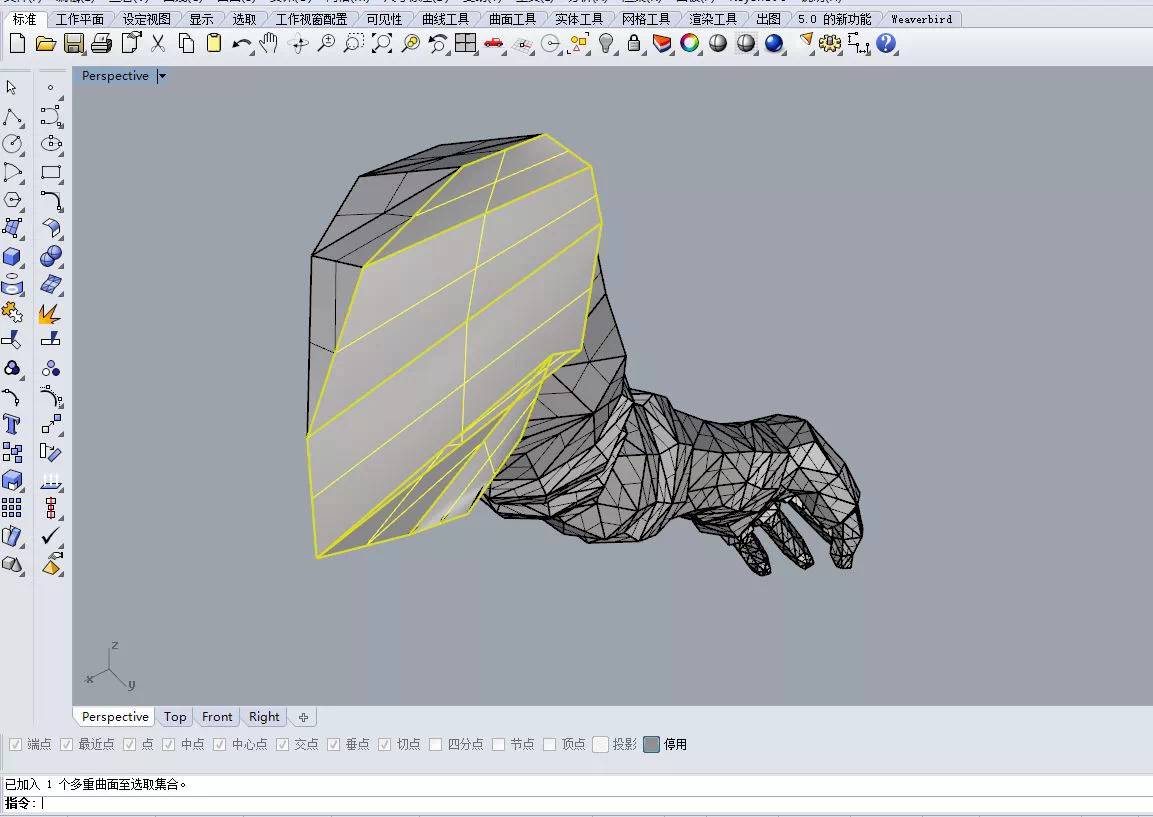
Task: Select the Sphere tool in the sidebar
Action: (x=52, y=258)
